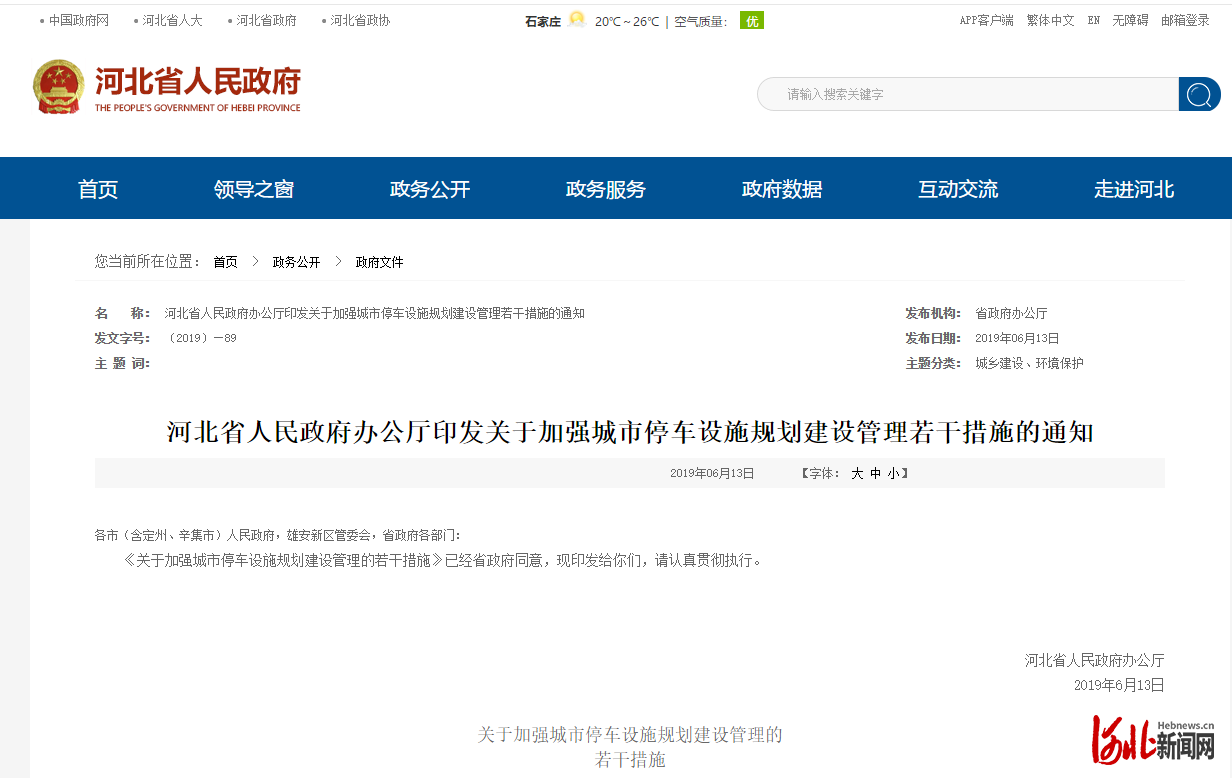Viewport: 1232px width, 778px height.
Task: Click the search magnifier icon
Action: pos(1198,93)
